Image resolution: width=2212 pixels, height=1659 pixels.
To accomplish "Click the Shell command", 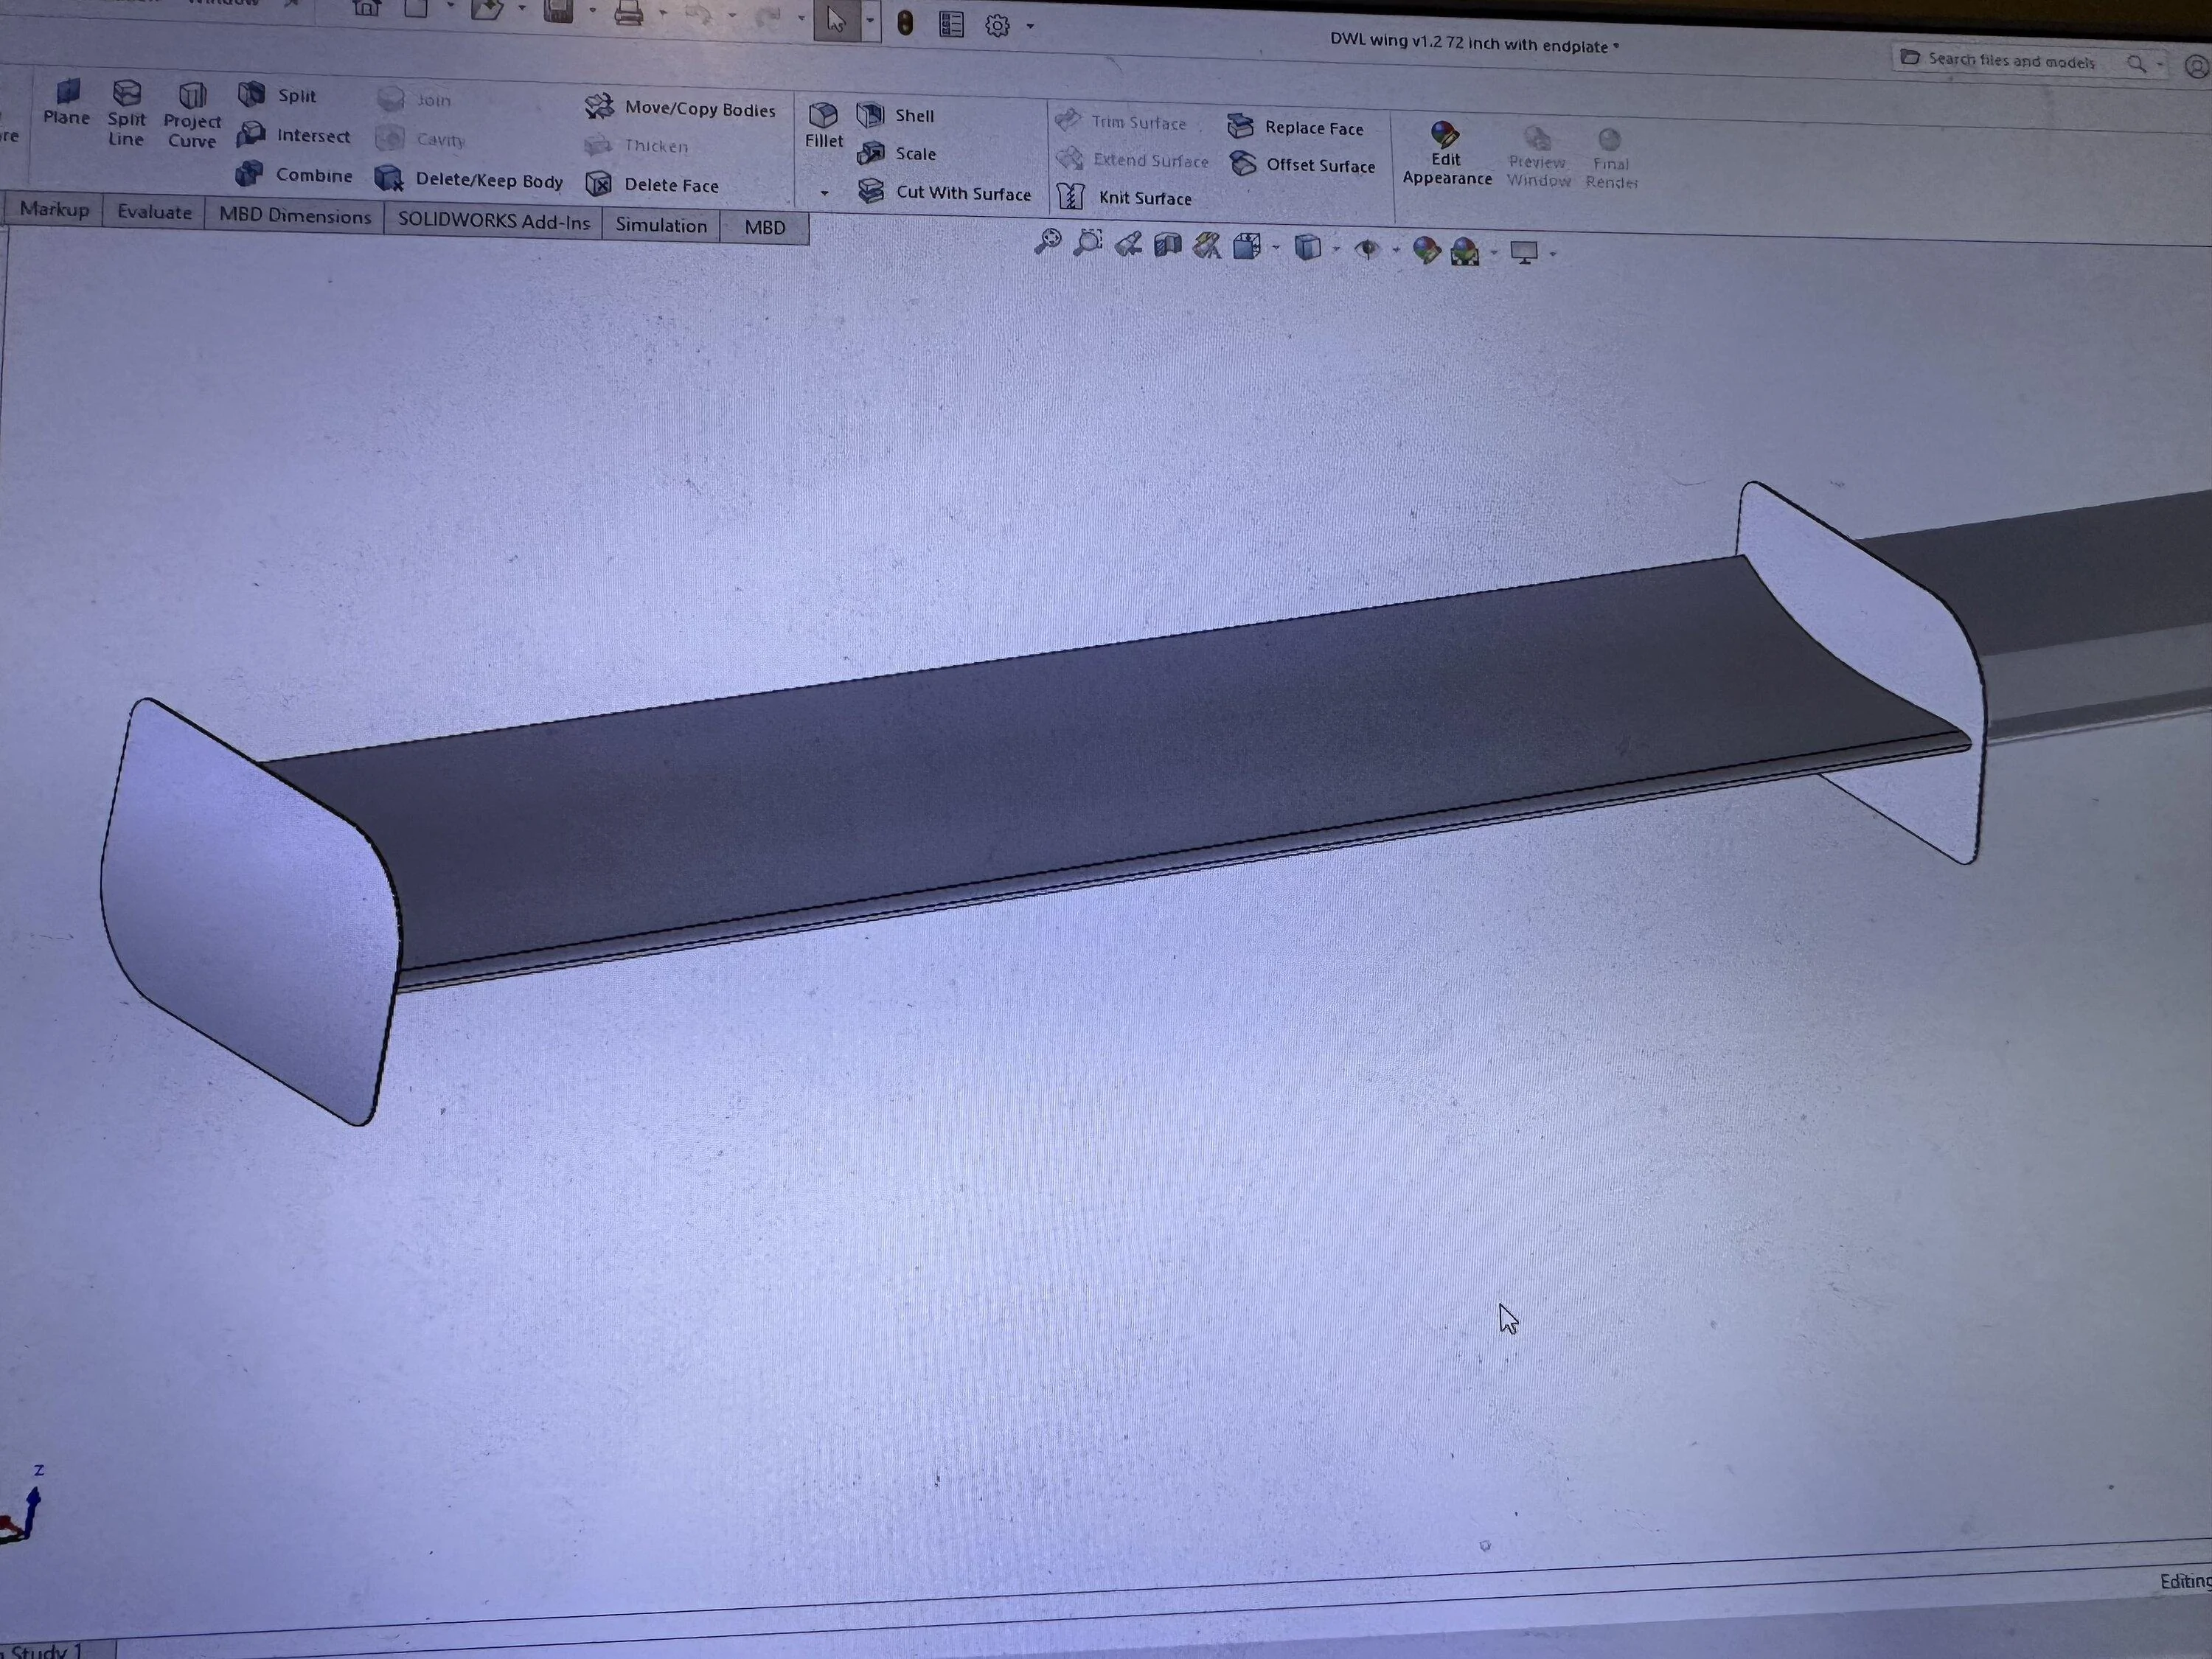I will (x=896, y=115).
